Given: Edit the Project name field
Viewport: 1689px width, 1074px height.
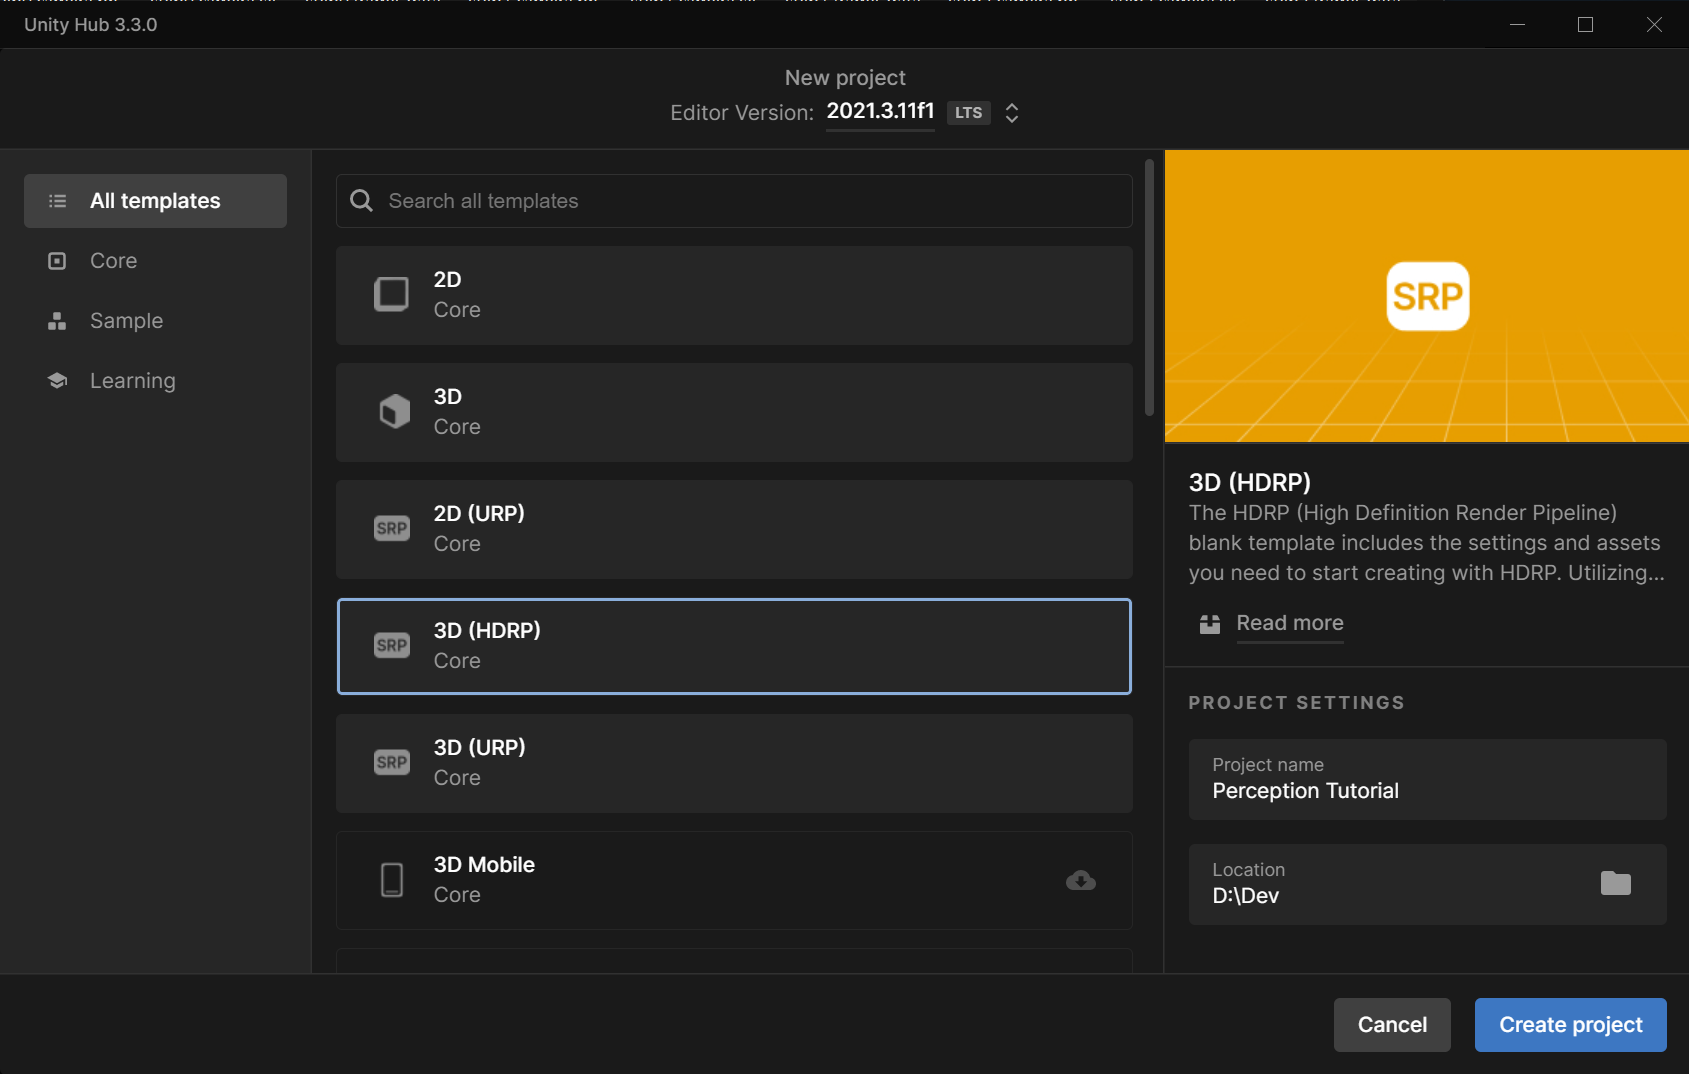Looking at the screenshot, I should coord(1426,791).
